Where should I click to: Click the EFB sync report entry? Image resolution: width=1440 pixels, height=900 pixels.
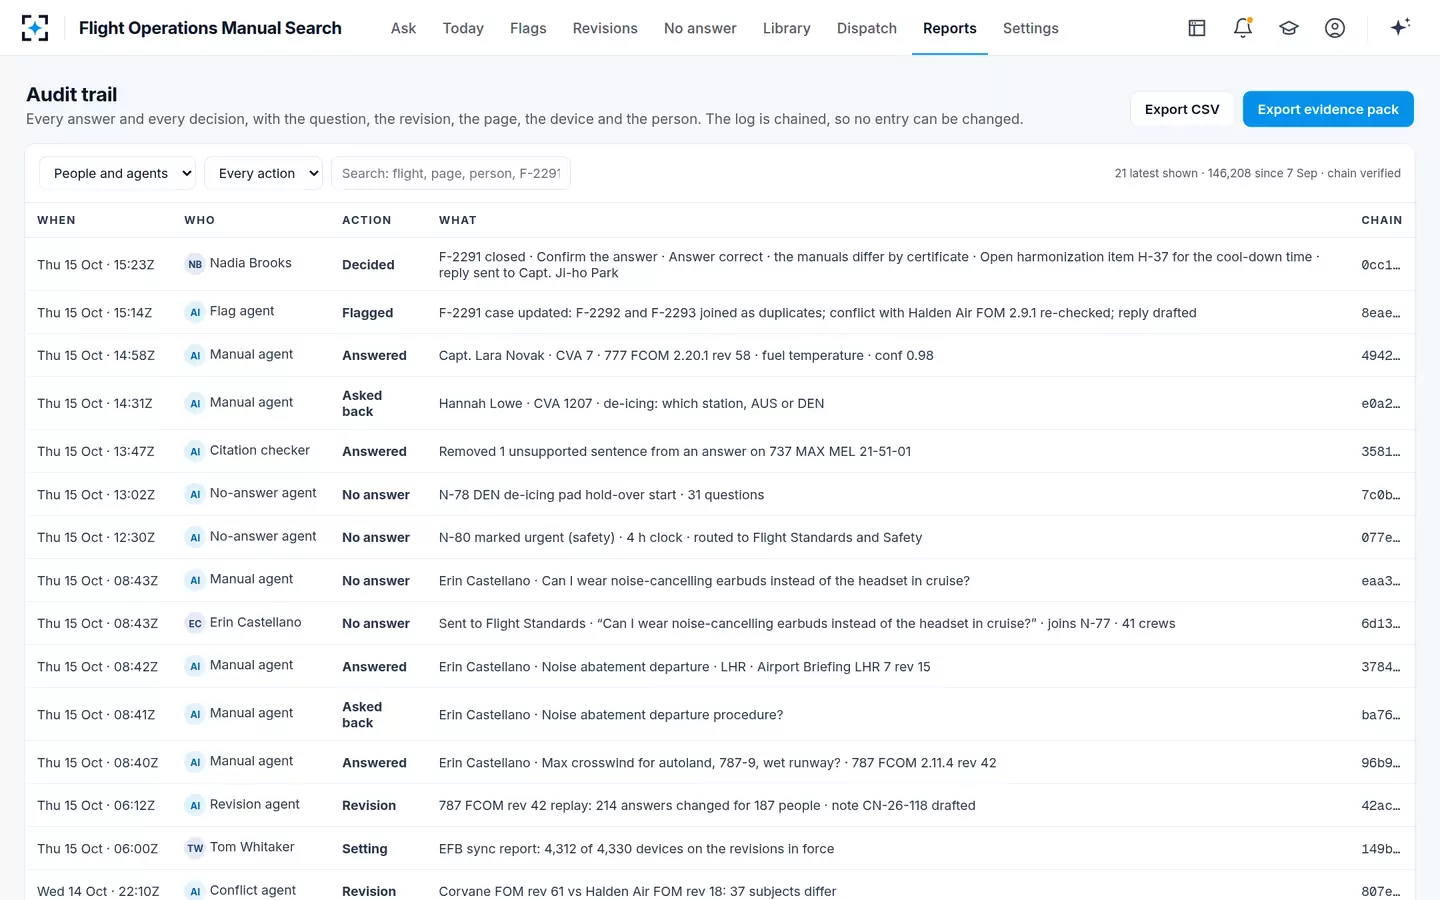pyautogui.click(x=636, y=849)
